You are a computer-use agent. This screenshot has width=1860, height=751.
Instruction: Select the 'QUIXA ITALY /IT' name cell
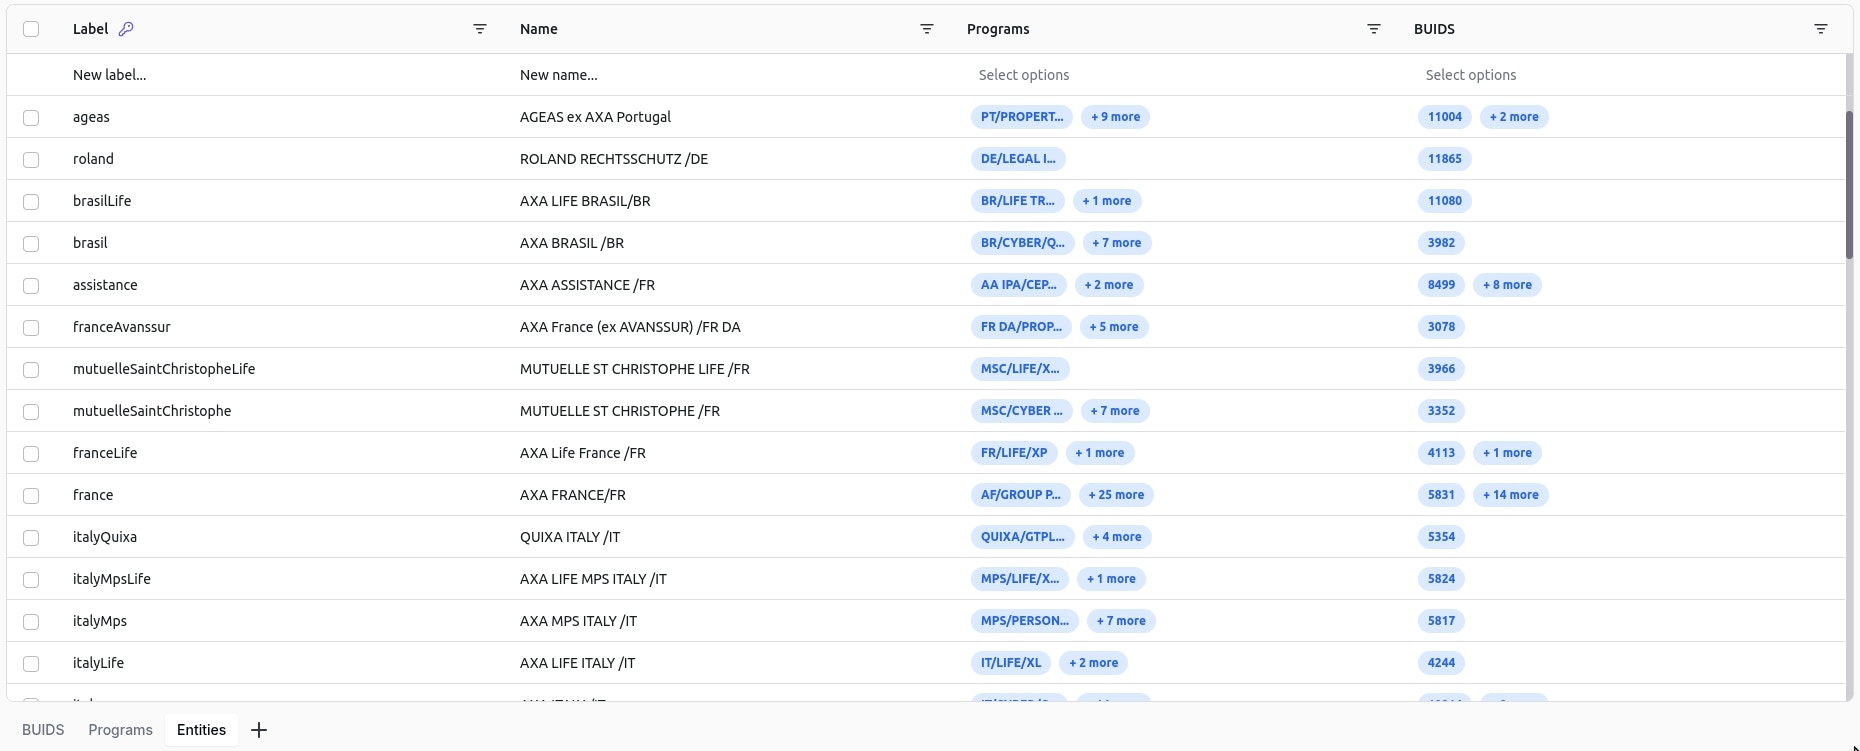570,537
